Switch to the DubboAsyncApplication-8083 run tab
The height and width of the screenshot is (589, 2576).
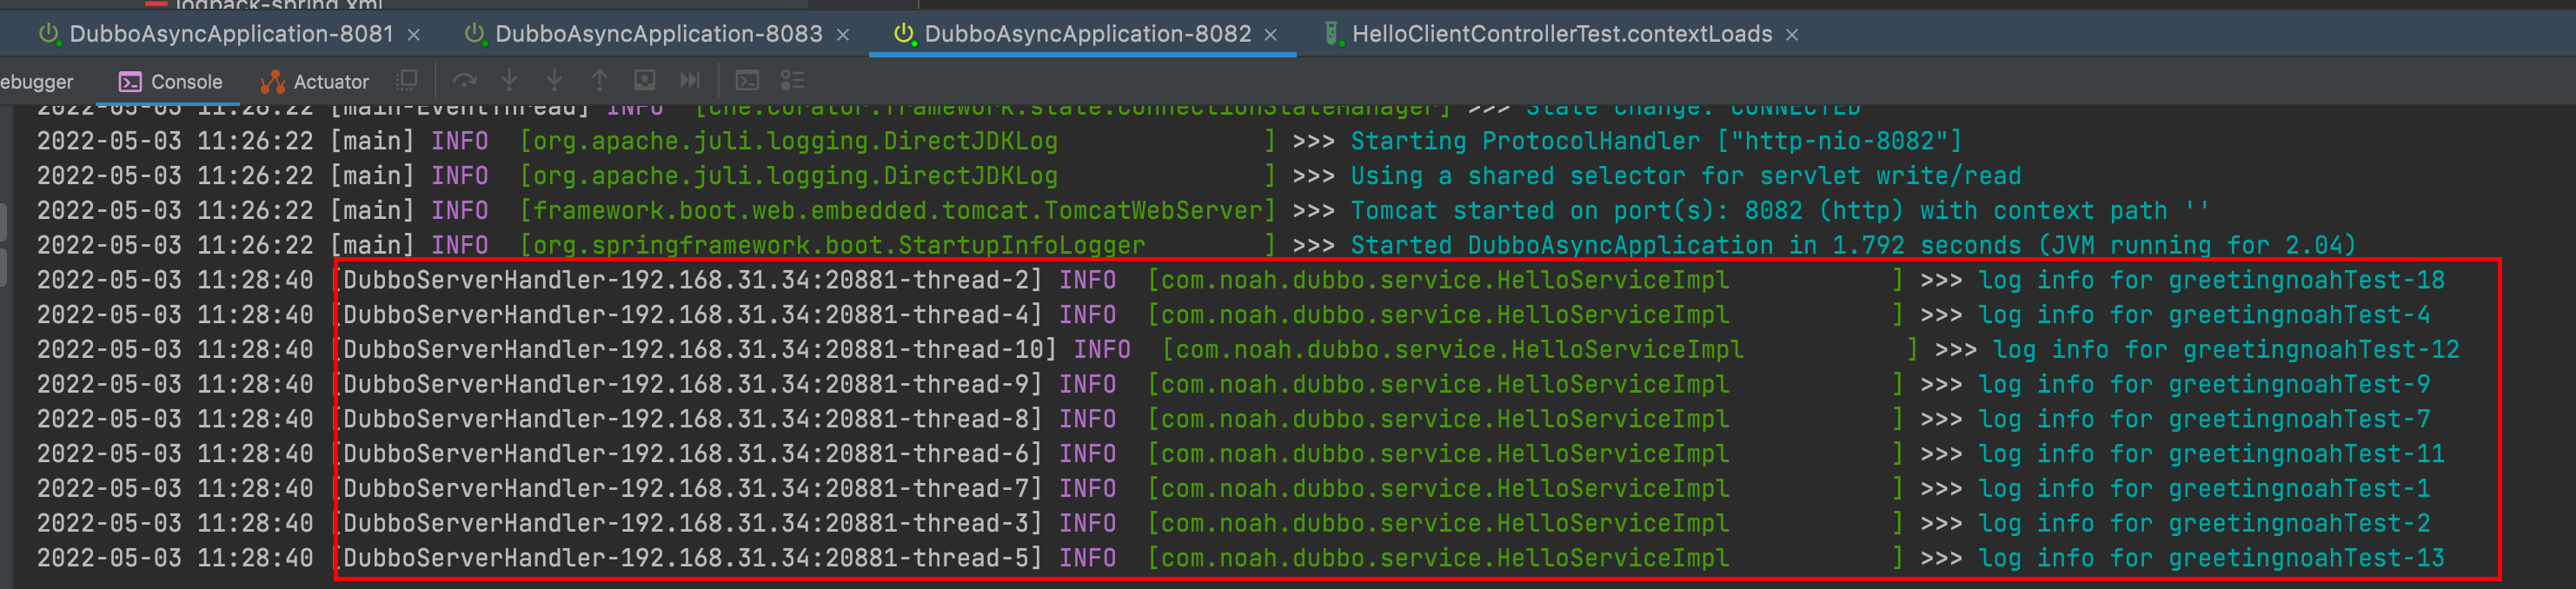click(x=658, y=34)
